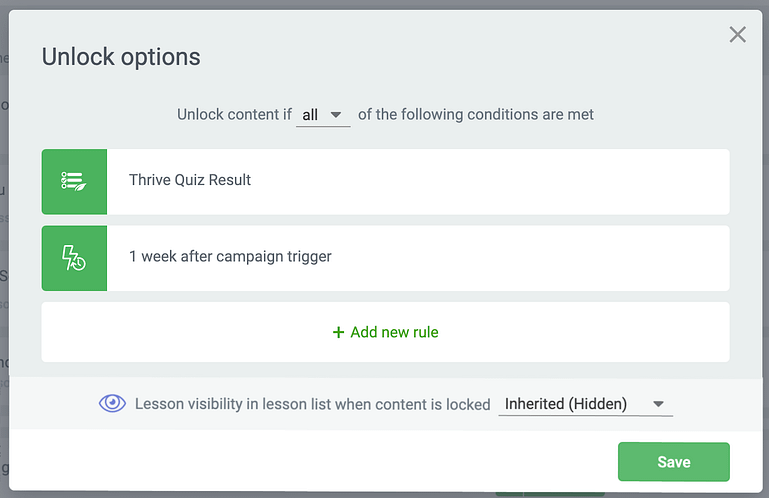The image size is (769, 498).
Task: Save the unlock options
Action: 674,462
